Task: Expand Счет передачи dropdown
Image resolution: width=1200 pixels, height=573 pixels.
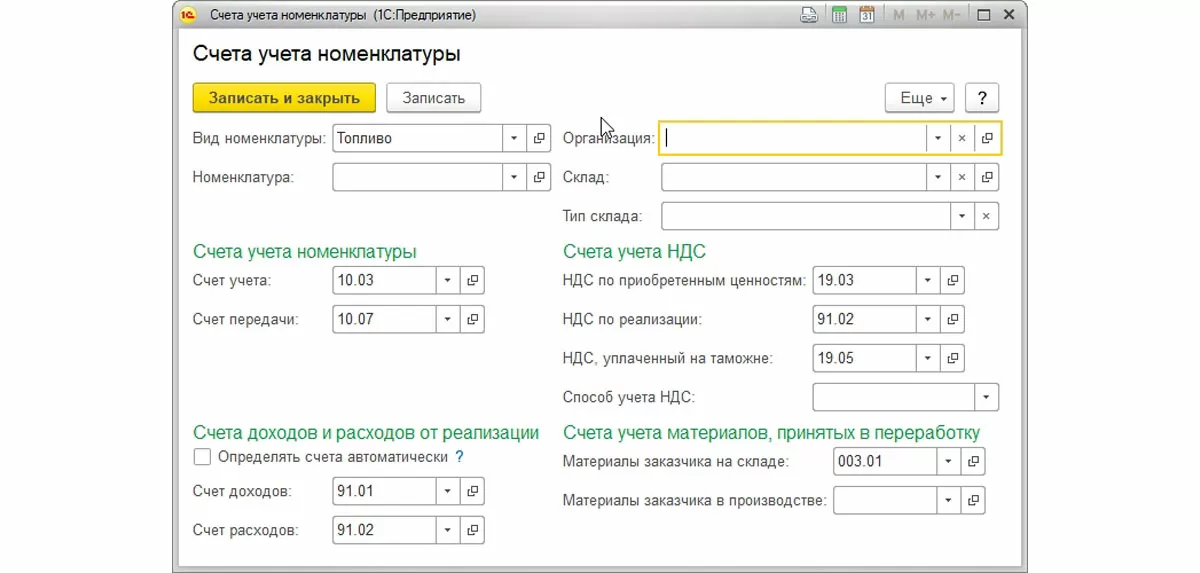Action: tap(448, 320)
